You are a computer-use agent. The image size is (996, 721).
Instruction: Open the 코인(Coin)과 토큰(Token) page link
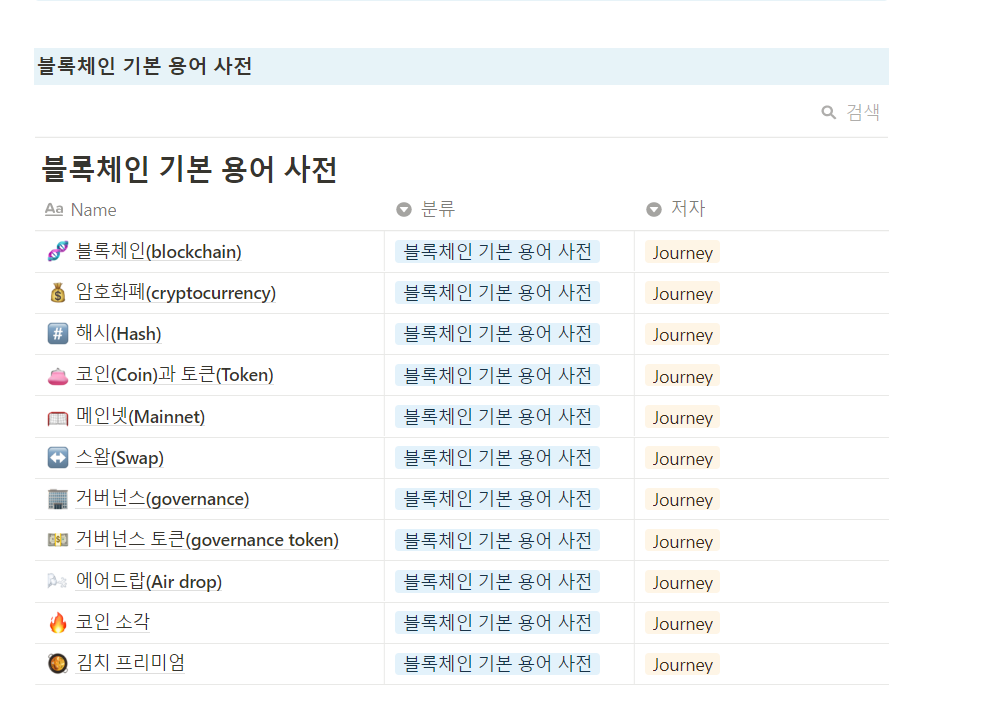coord(175,375)
